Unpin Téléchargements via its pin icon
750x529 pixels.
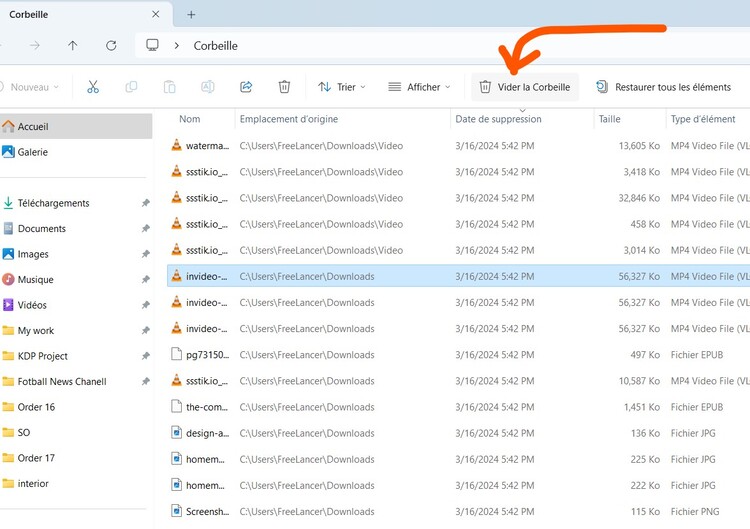pos(145,203)
